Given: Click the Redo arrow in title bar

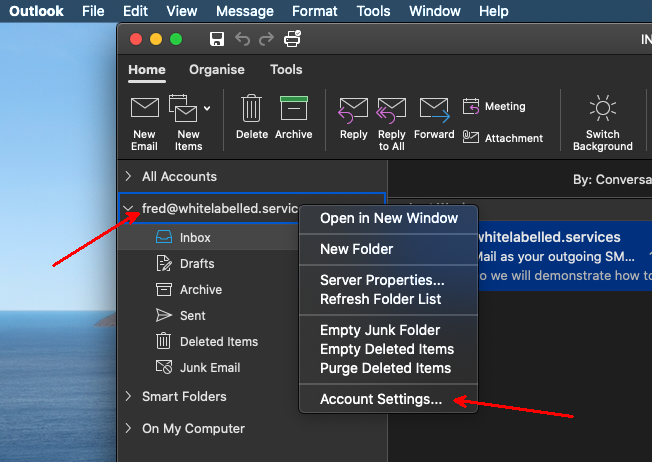Looking at the screenshot, I should click(x=267, y=39).
